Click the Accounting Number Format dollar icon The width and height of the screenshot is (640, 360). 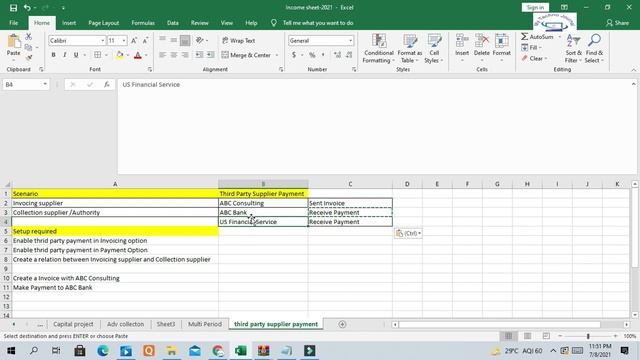294,55
